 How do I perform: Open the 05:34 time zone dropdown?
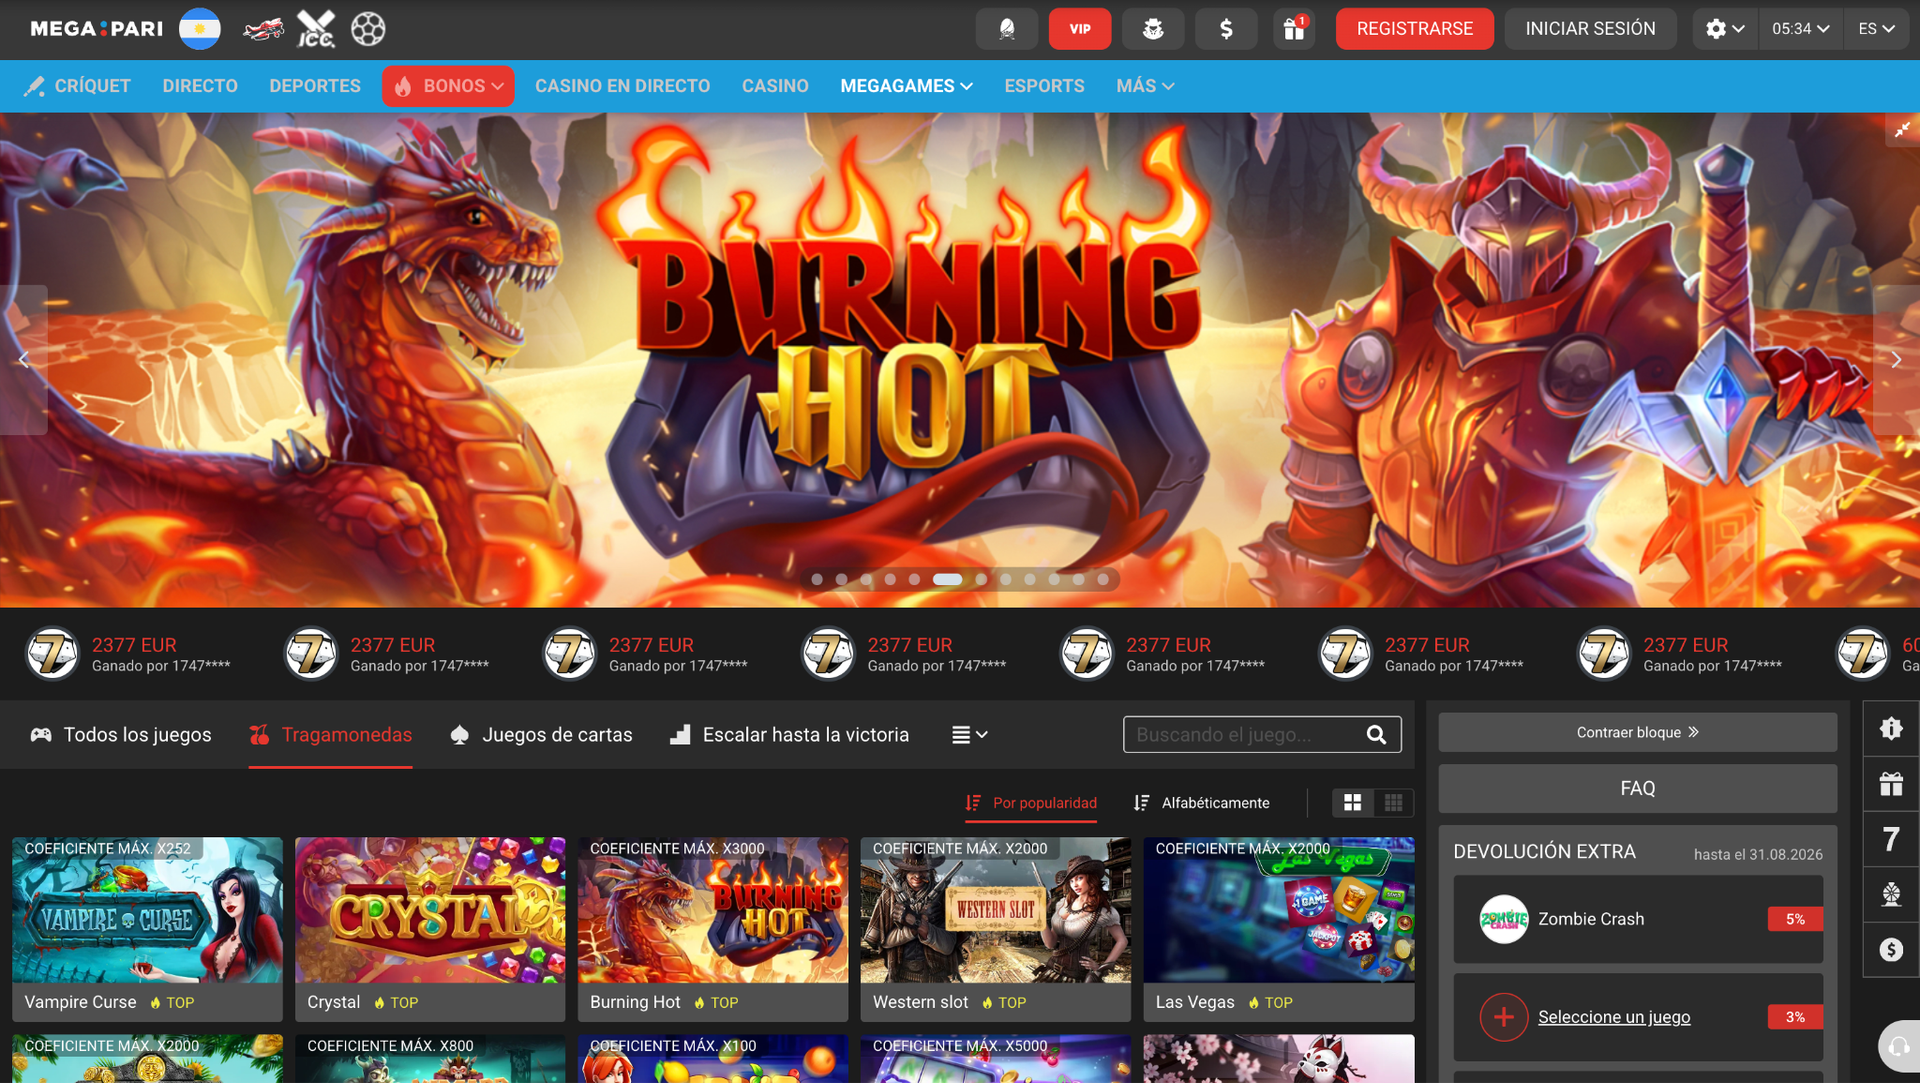[1801, 29]
